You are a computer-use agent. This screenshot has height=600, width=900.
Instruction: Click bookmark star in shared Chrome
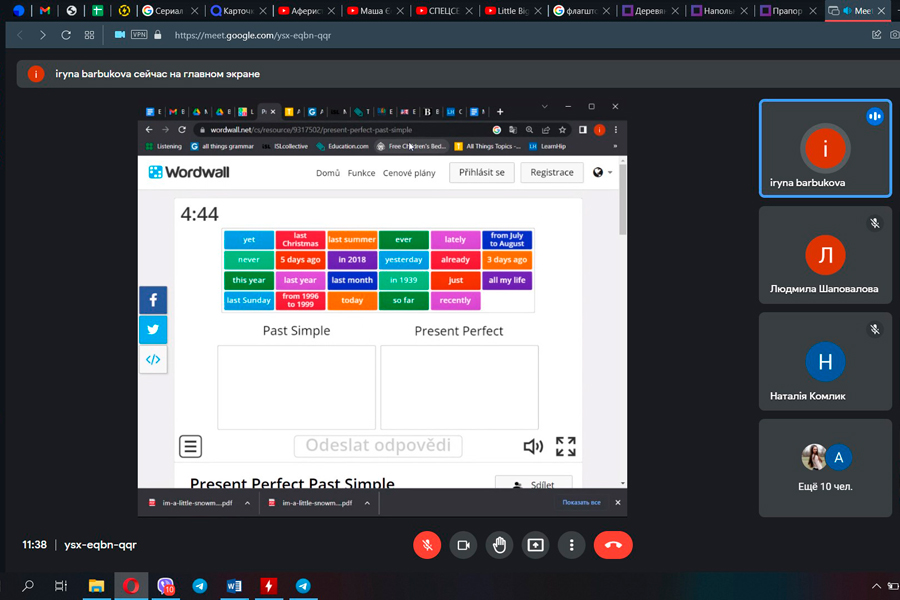point(562,130)
